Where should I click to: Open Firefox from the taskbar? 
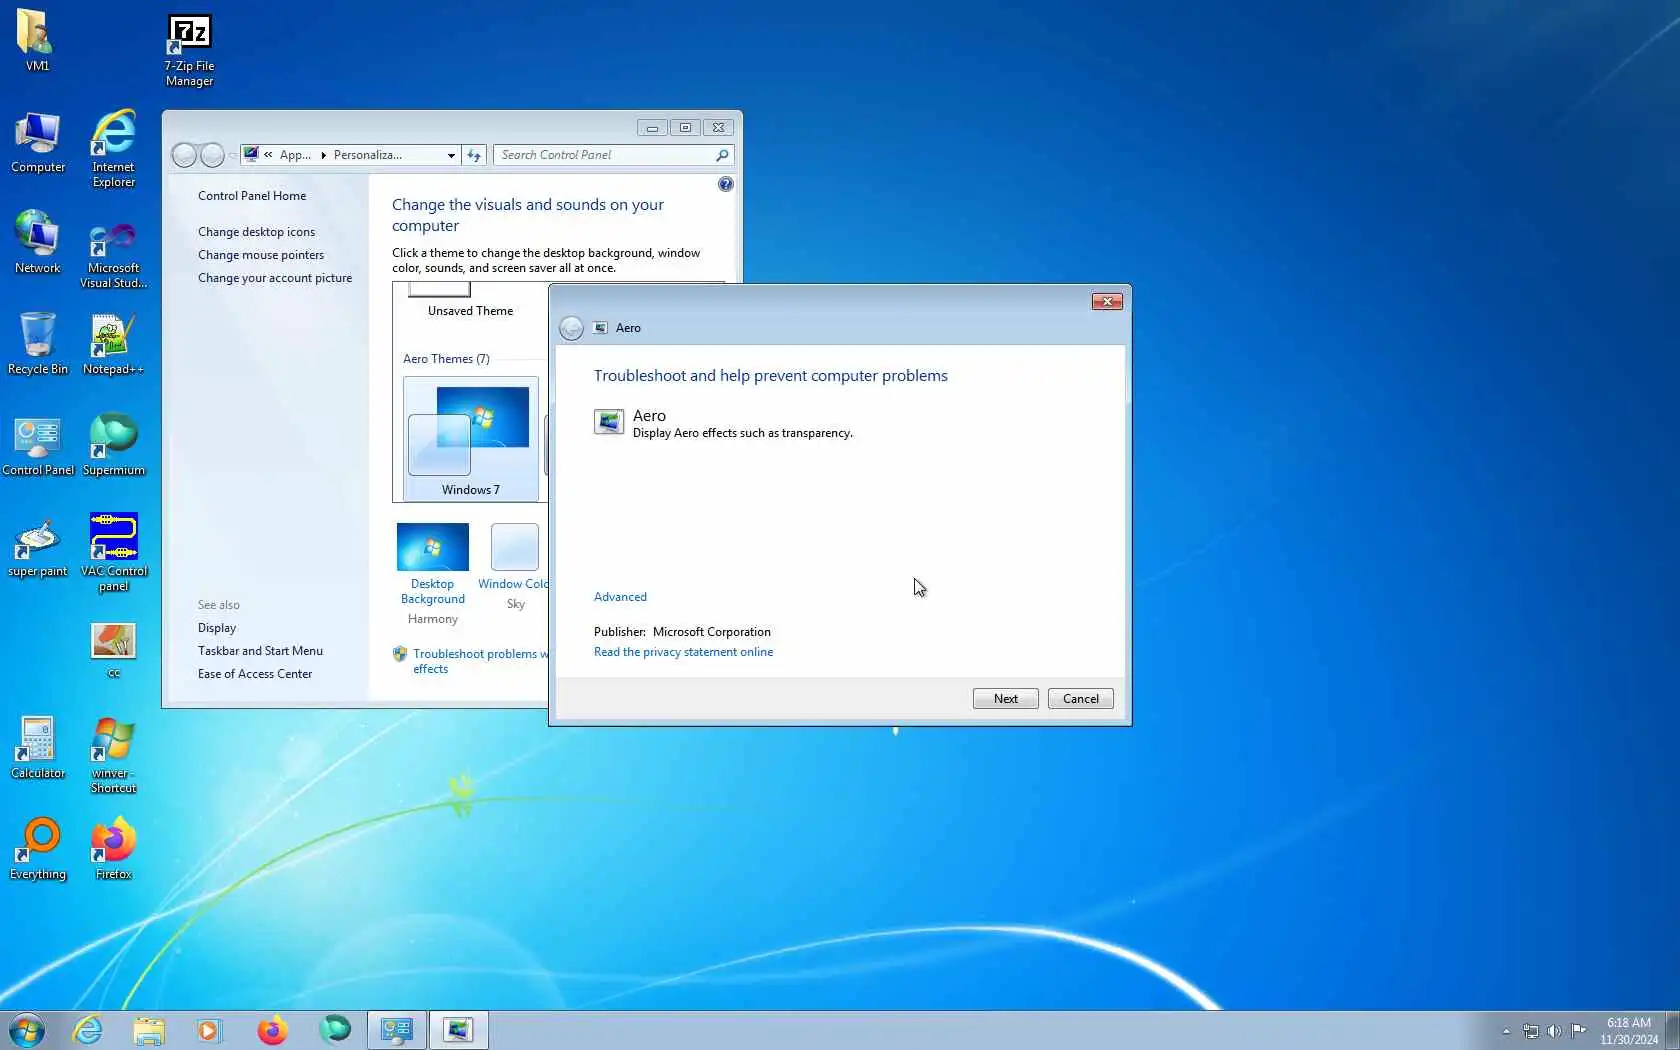click(272, 1030)
